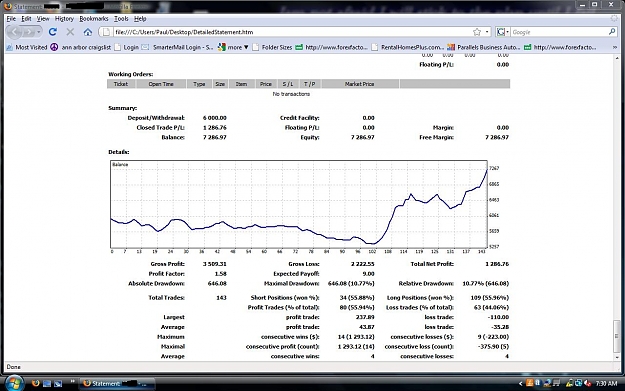
Task: Open the Help menu
Action: click(x=140, y=19)
